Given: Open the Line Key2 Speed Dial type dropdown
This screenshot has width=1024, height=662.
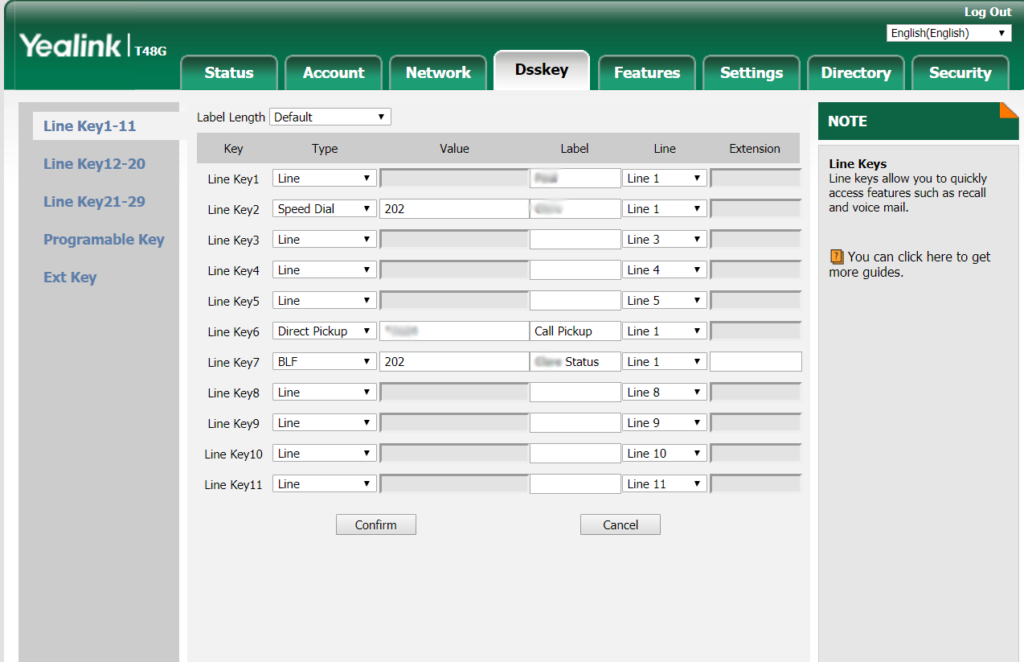Looking at the screenshot, I should coord(324,209).
